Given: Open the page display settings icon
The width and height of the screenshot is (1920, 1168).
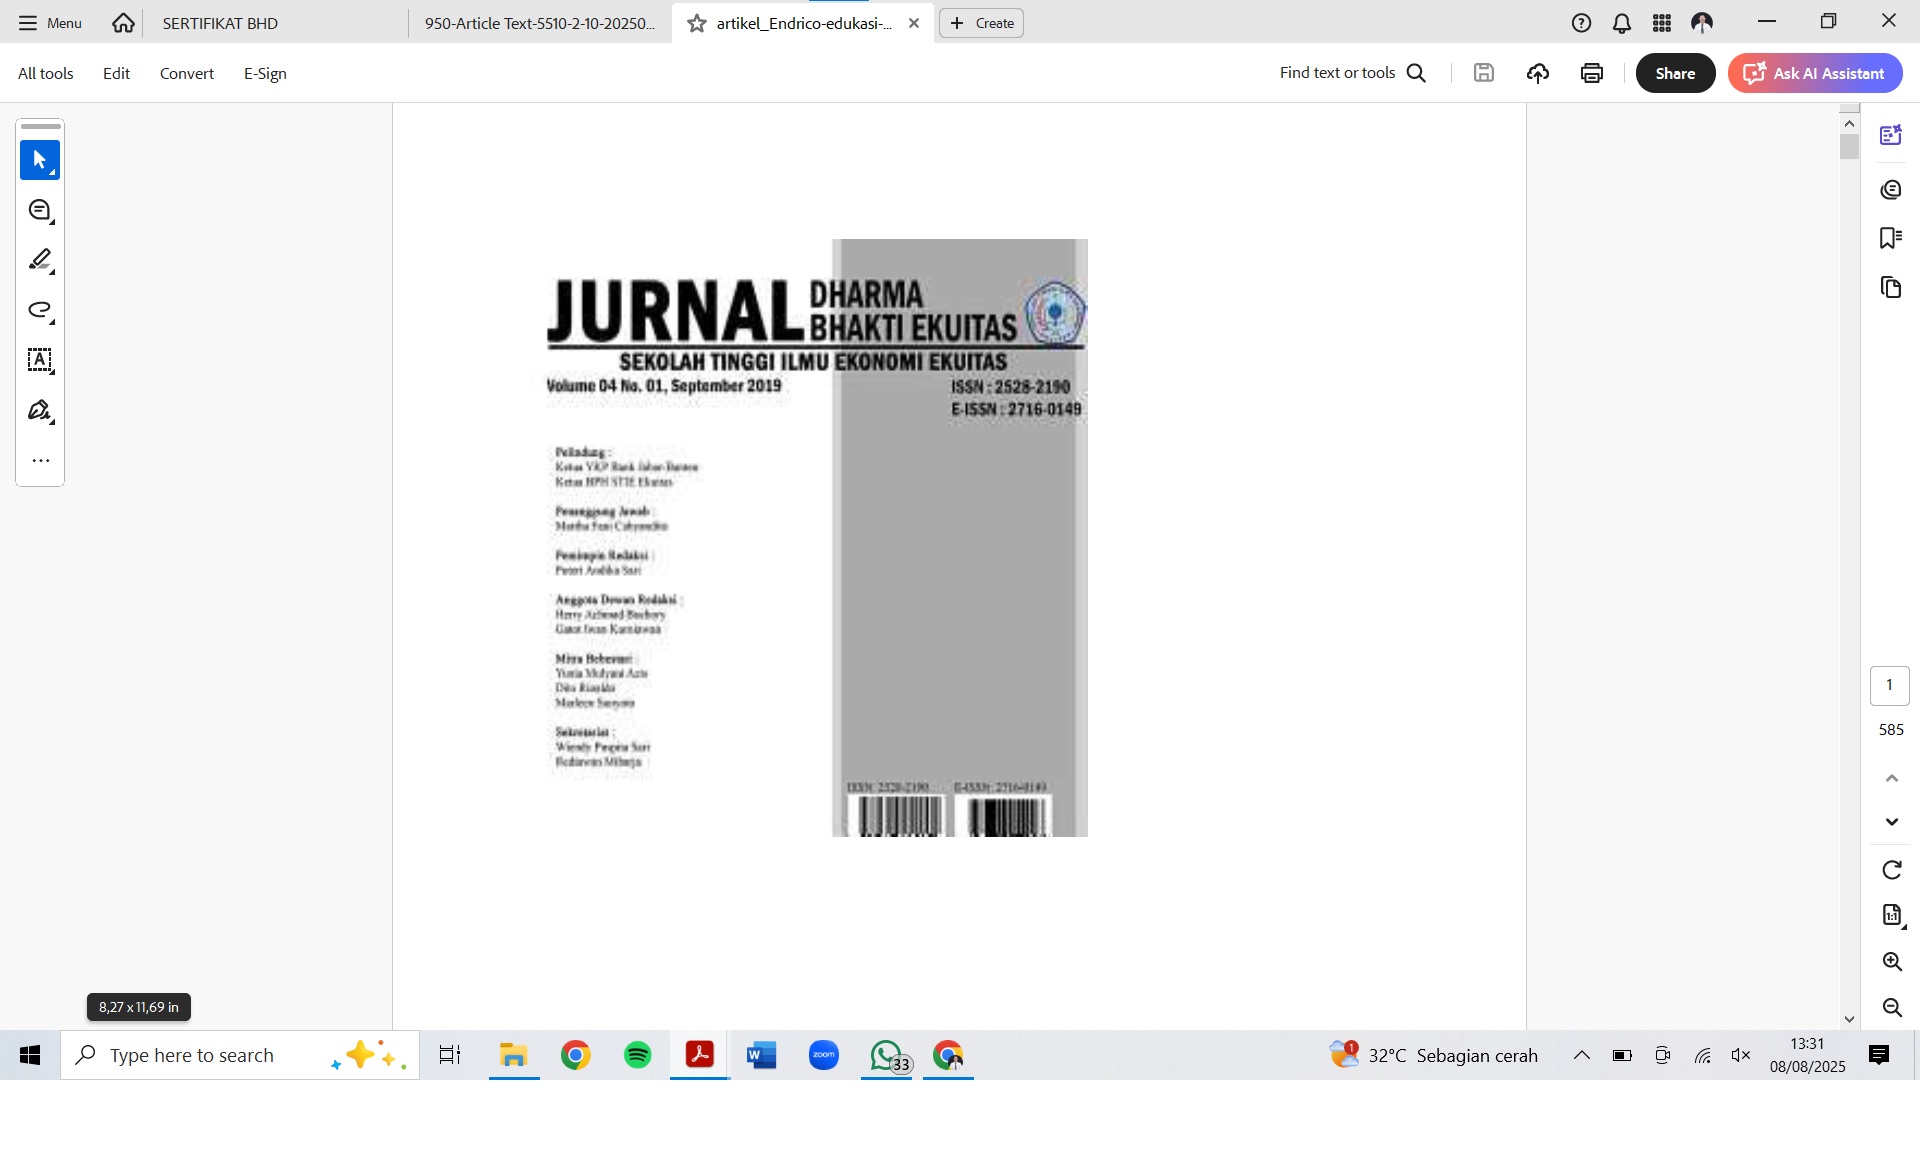Looking at the screenshot, I should tap(1892, 915).
